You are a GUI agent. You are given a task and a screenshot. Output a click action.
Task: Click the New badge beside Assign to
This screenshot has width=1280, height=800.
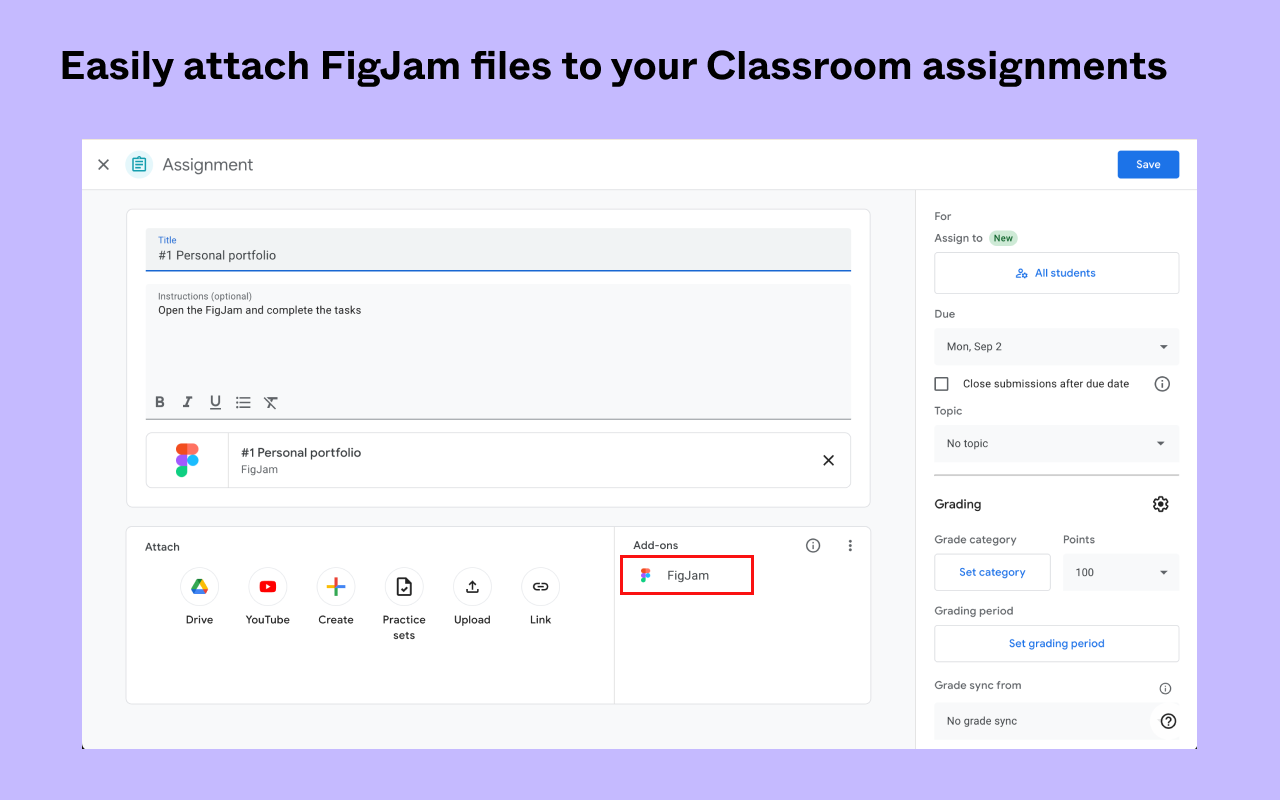[x=1003, y=238]
